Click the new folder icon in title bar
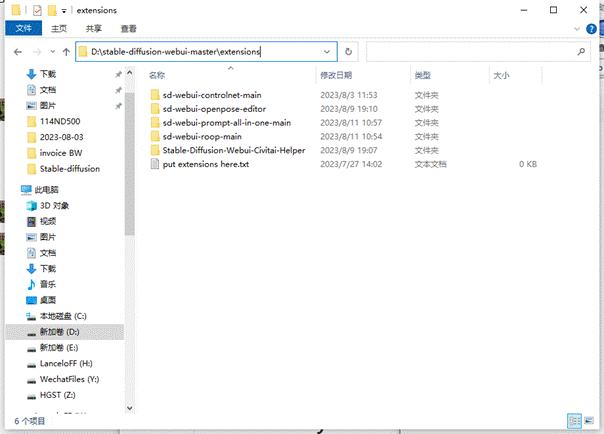 [x=52, y=10]
